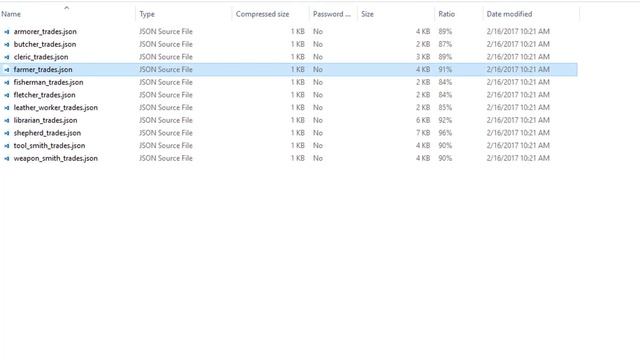Image resolution: width=640 pixels, height=360 pixels.
Task: Select file name shepherd_trades.json
Action: [47, 133]
